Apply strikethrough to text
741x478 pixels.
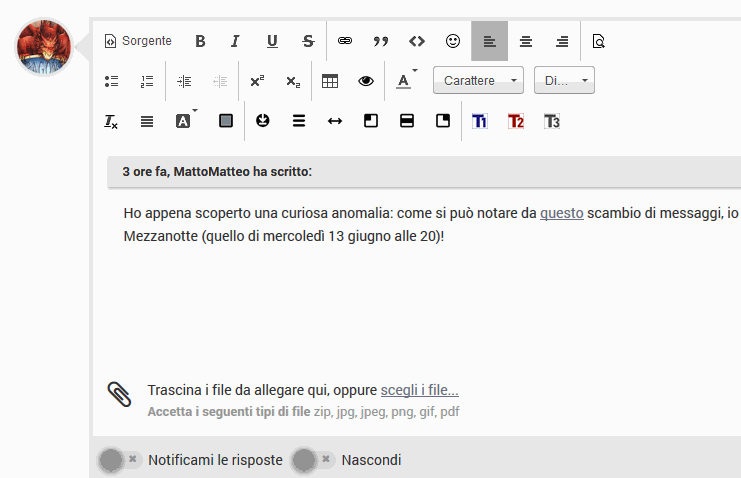click(308, 41)
